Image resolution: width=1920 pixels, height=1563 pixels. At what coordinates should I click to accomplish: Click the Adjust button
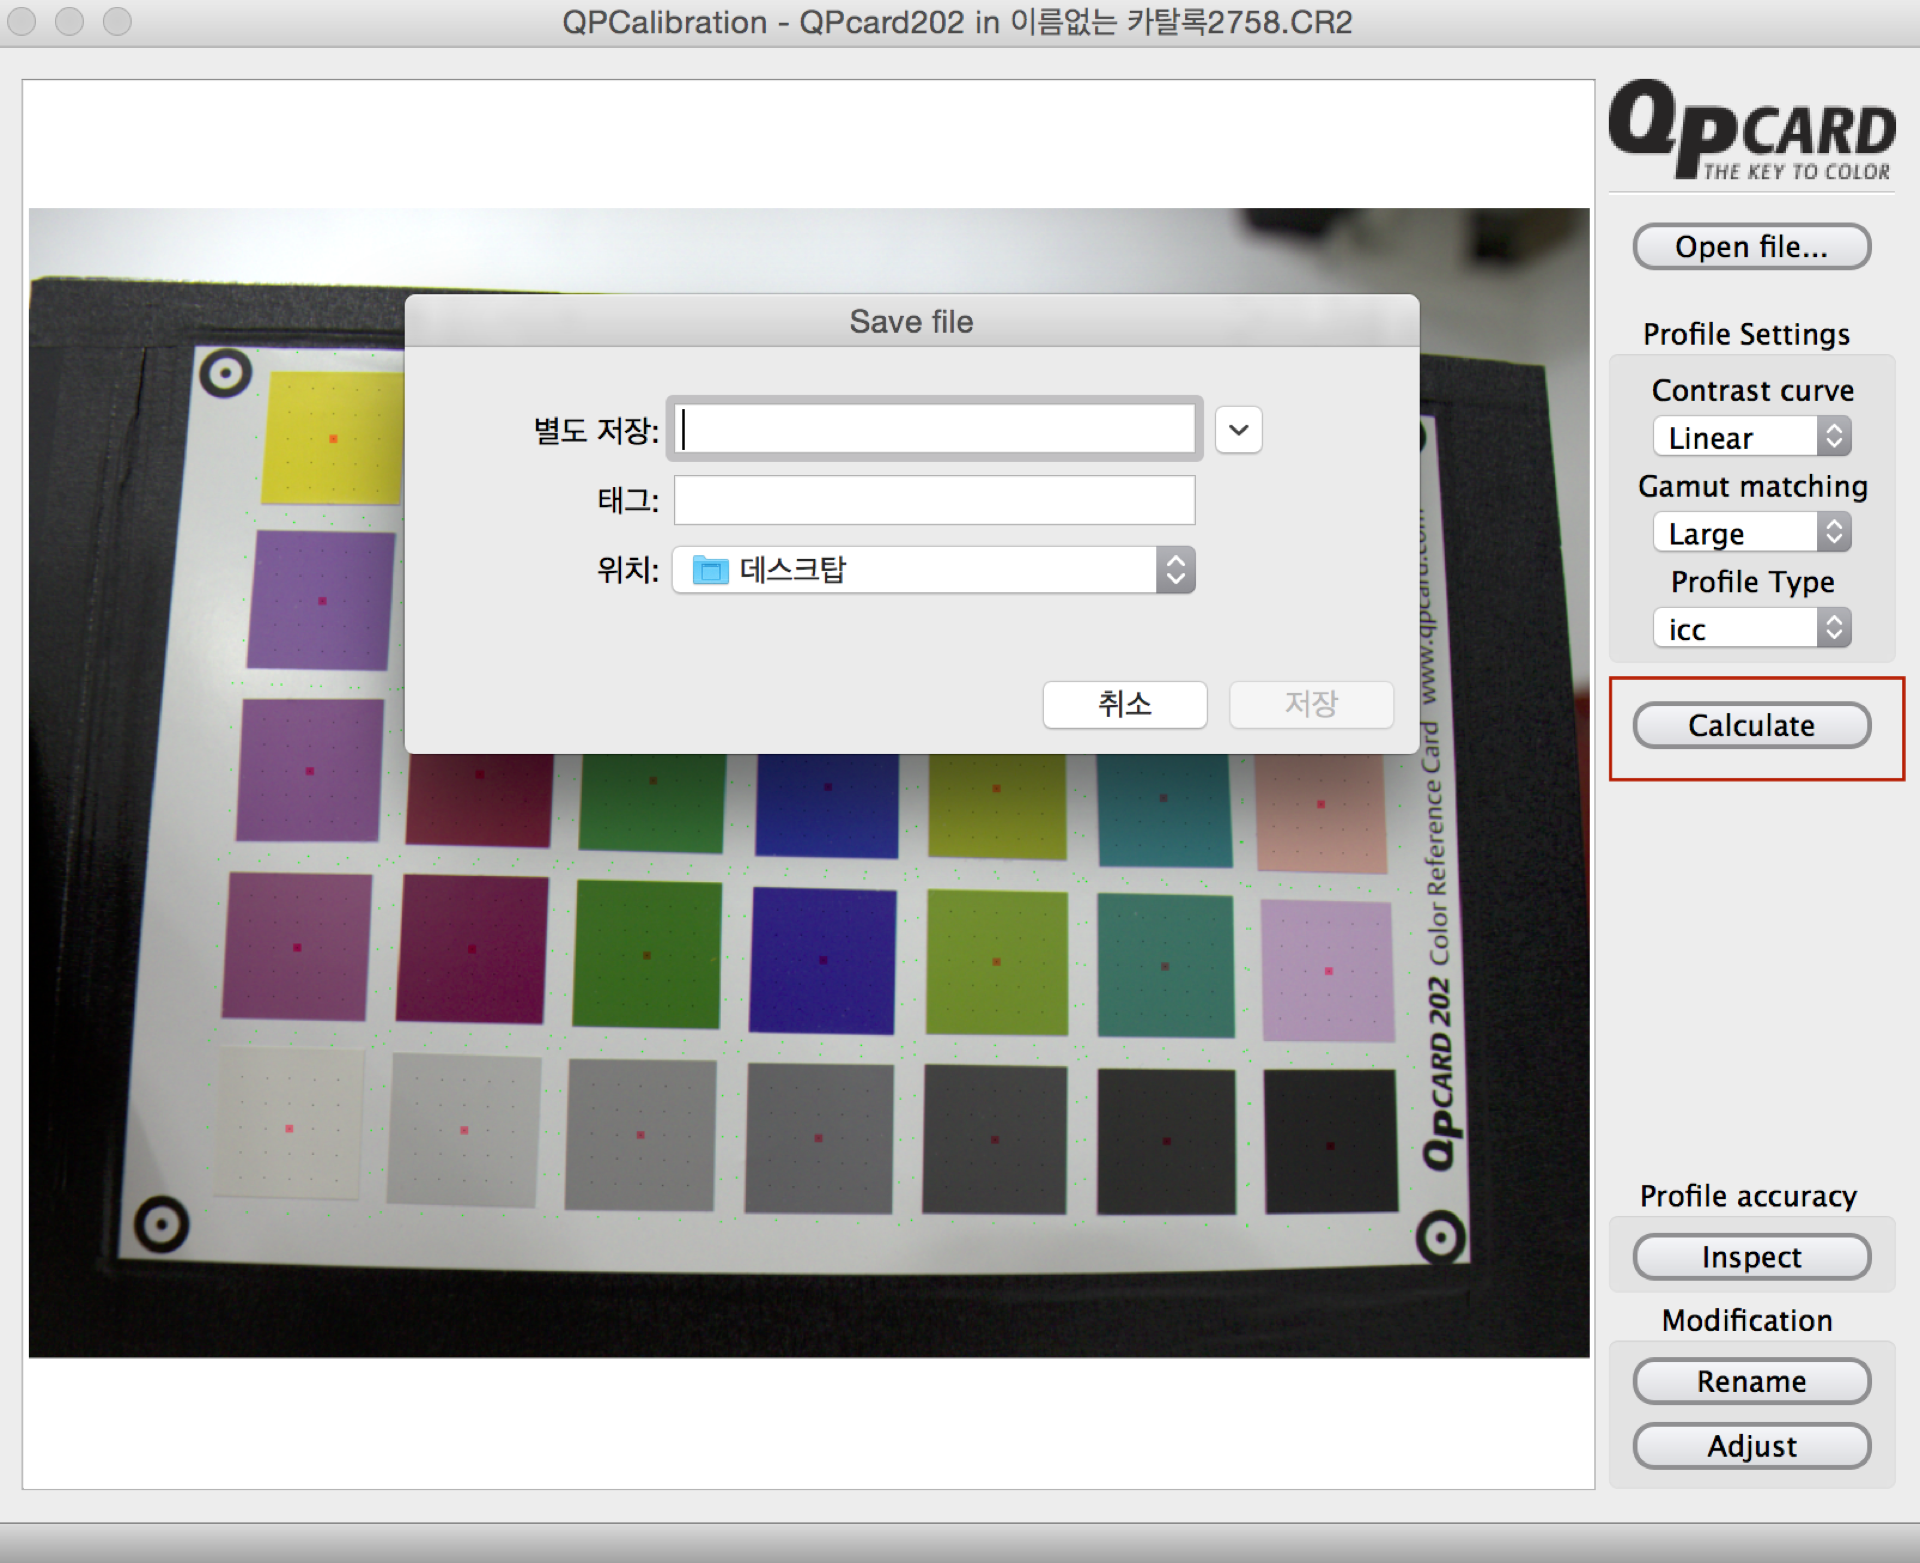pyautogui.click(x=1751, y=1446)
